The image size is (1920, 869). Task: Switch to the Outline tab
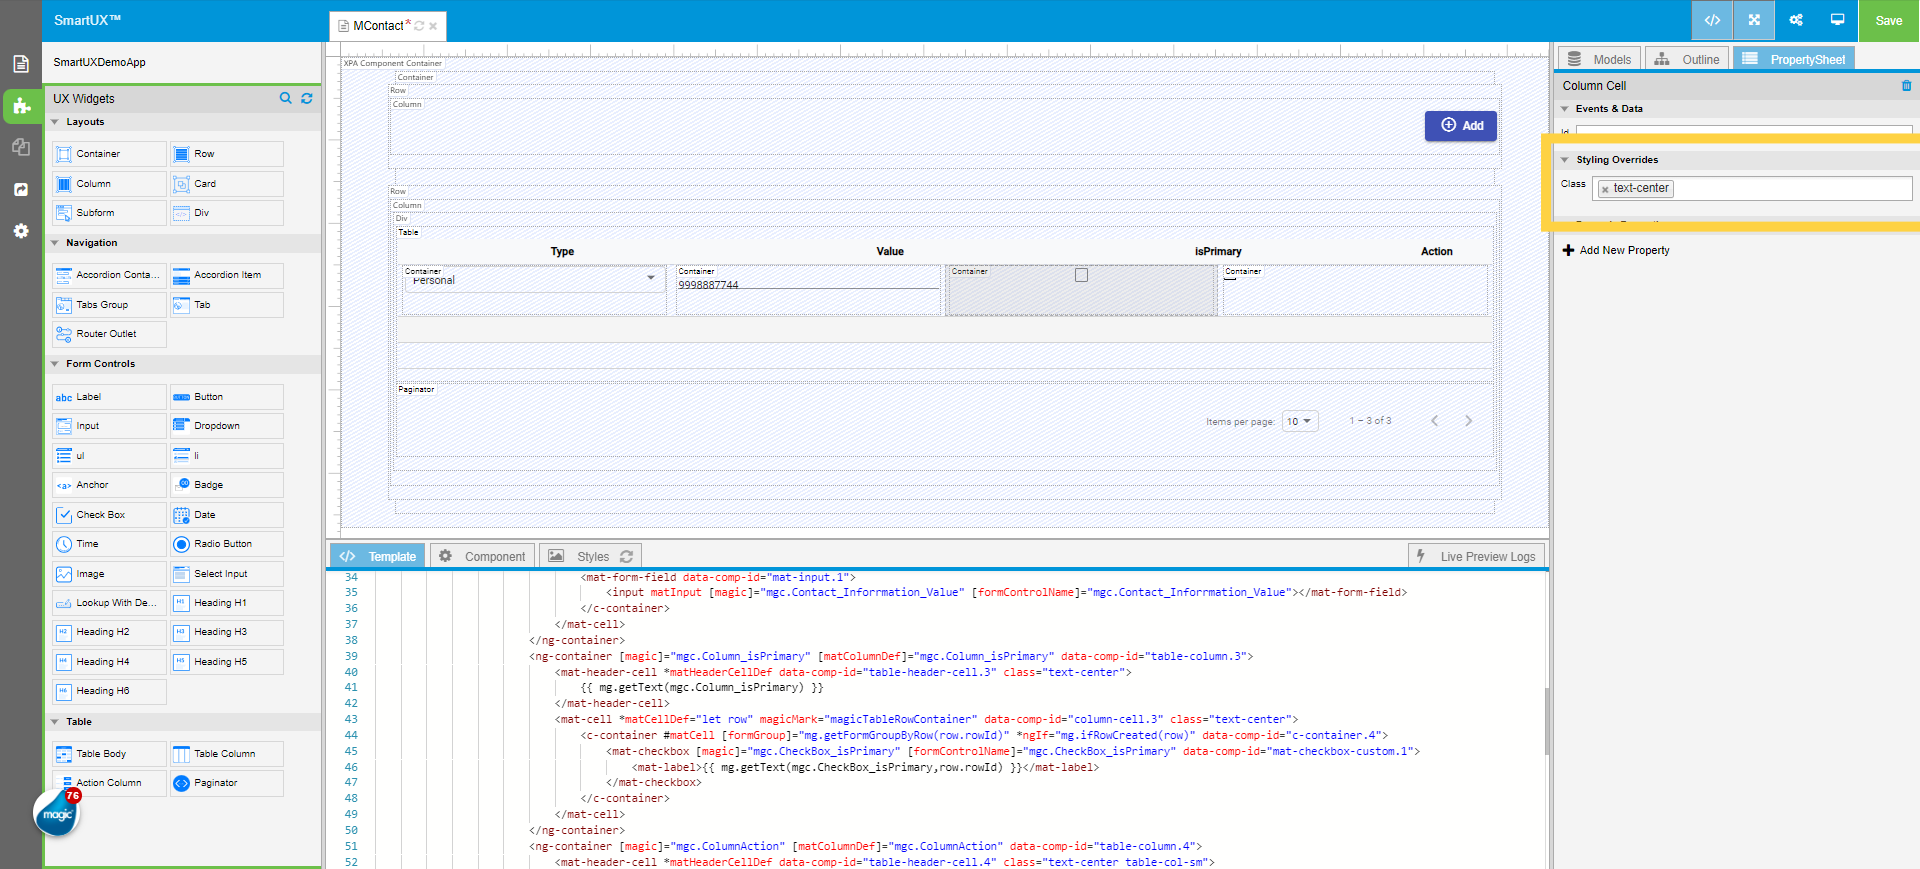(1688, 60)
